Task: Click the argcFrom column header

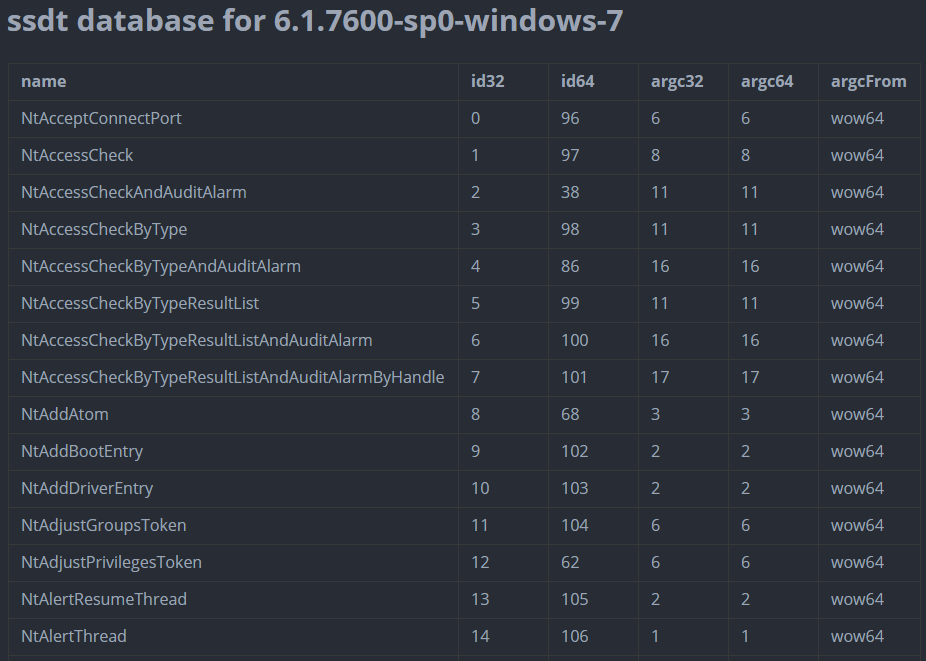Action: click(x=868, y=82)
